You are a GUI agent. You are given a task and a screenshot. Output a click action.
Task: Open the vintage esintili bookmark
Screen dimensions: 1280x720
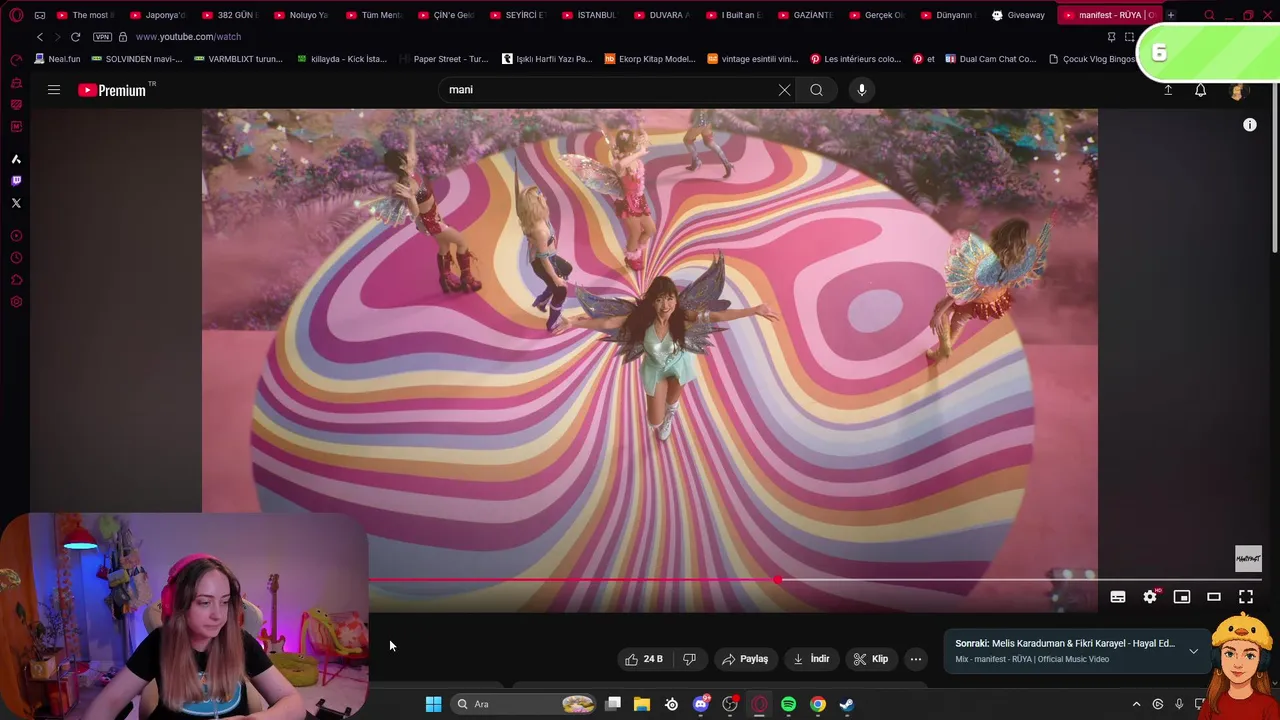[x=753, y=59]
